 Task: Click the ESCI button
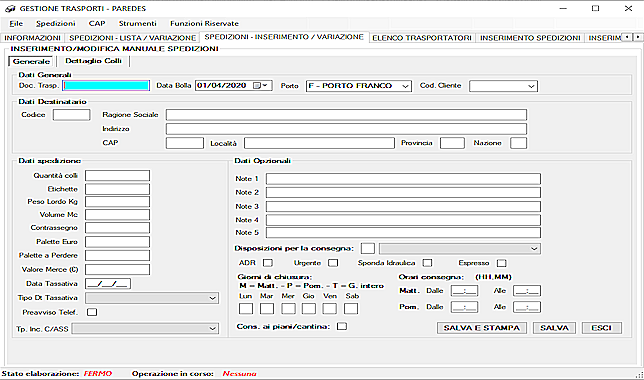pyautogui.click(x=602, y=328)
